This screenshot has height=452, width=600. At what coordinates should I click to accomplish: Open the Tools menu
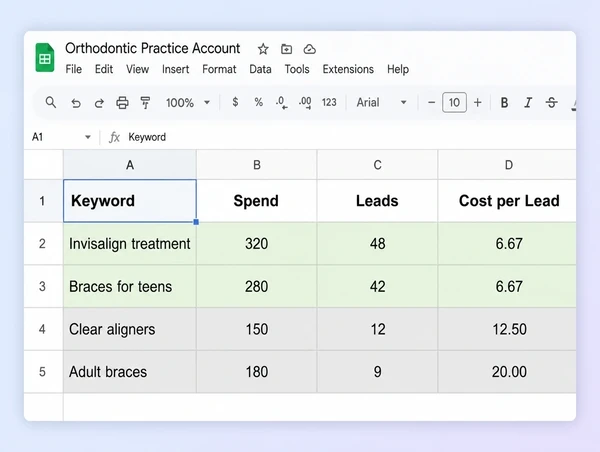(x=297, y=69)
